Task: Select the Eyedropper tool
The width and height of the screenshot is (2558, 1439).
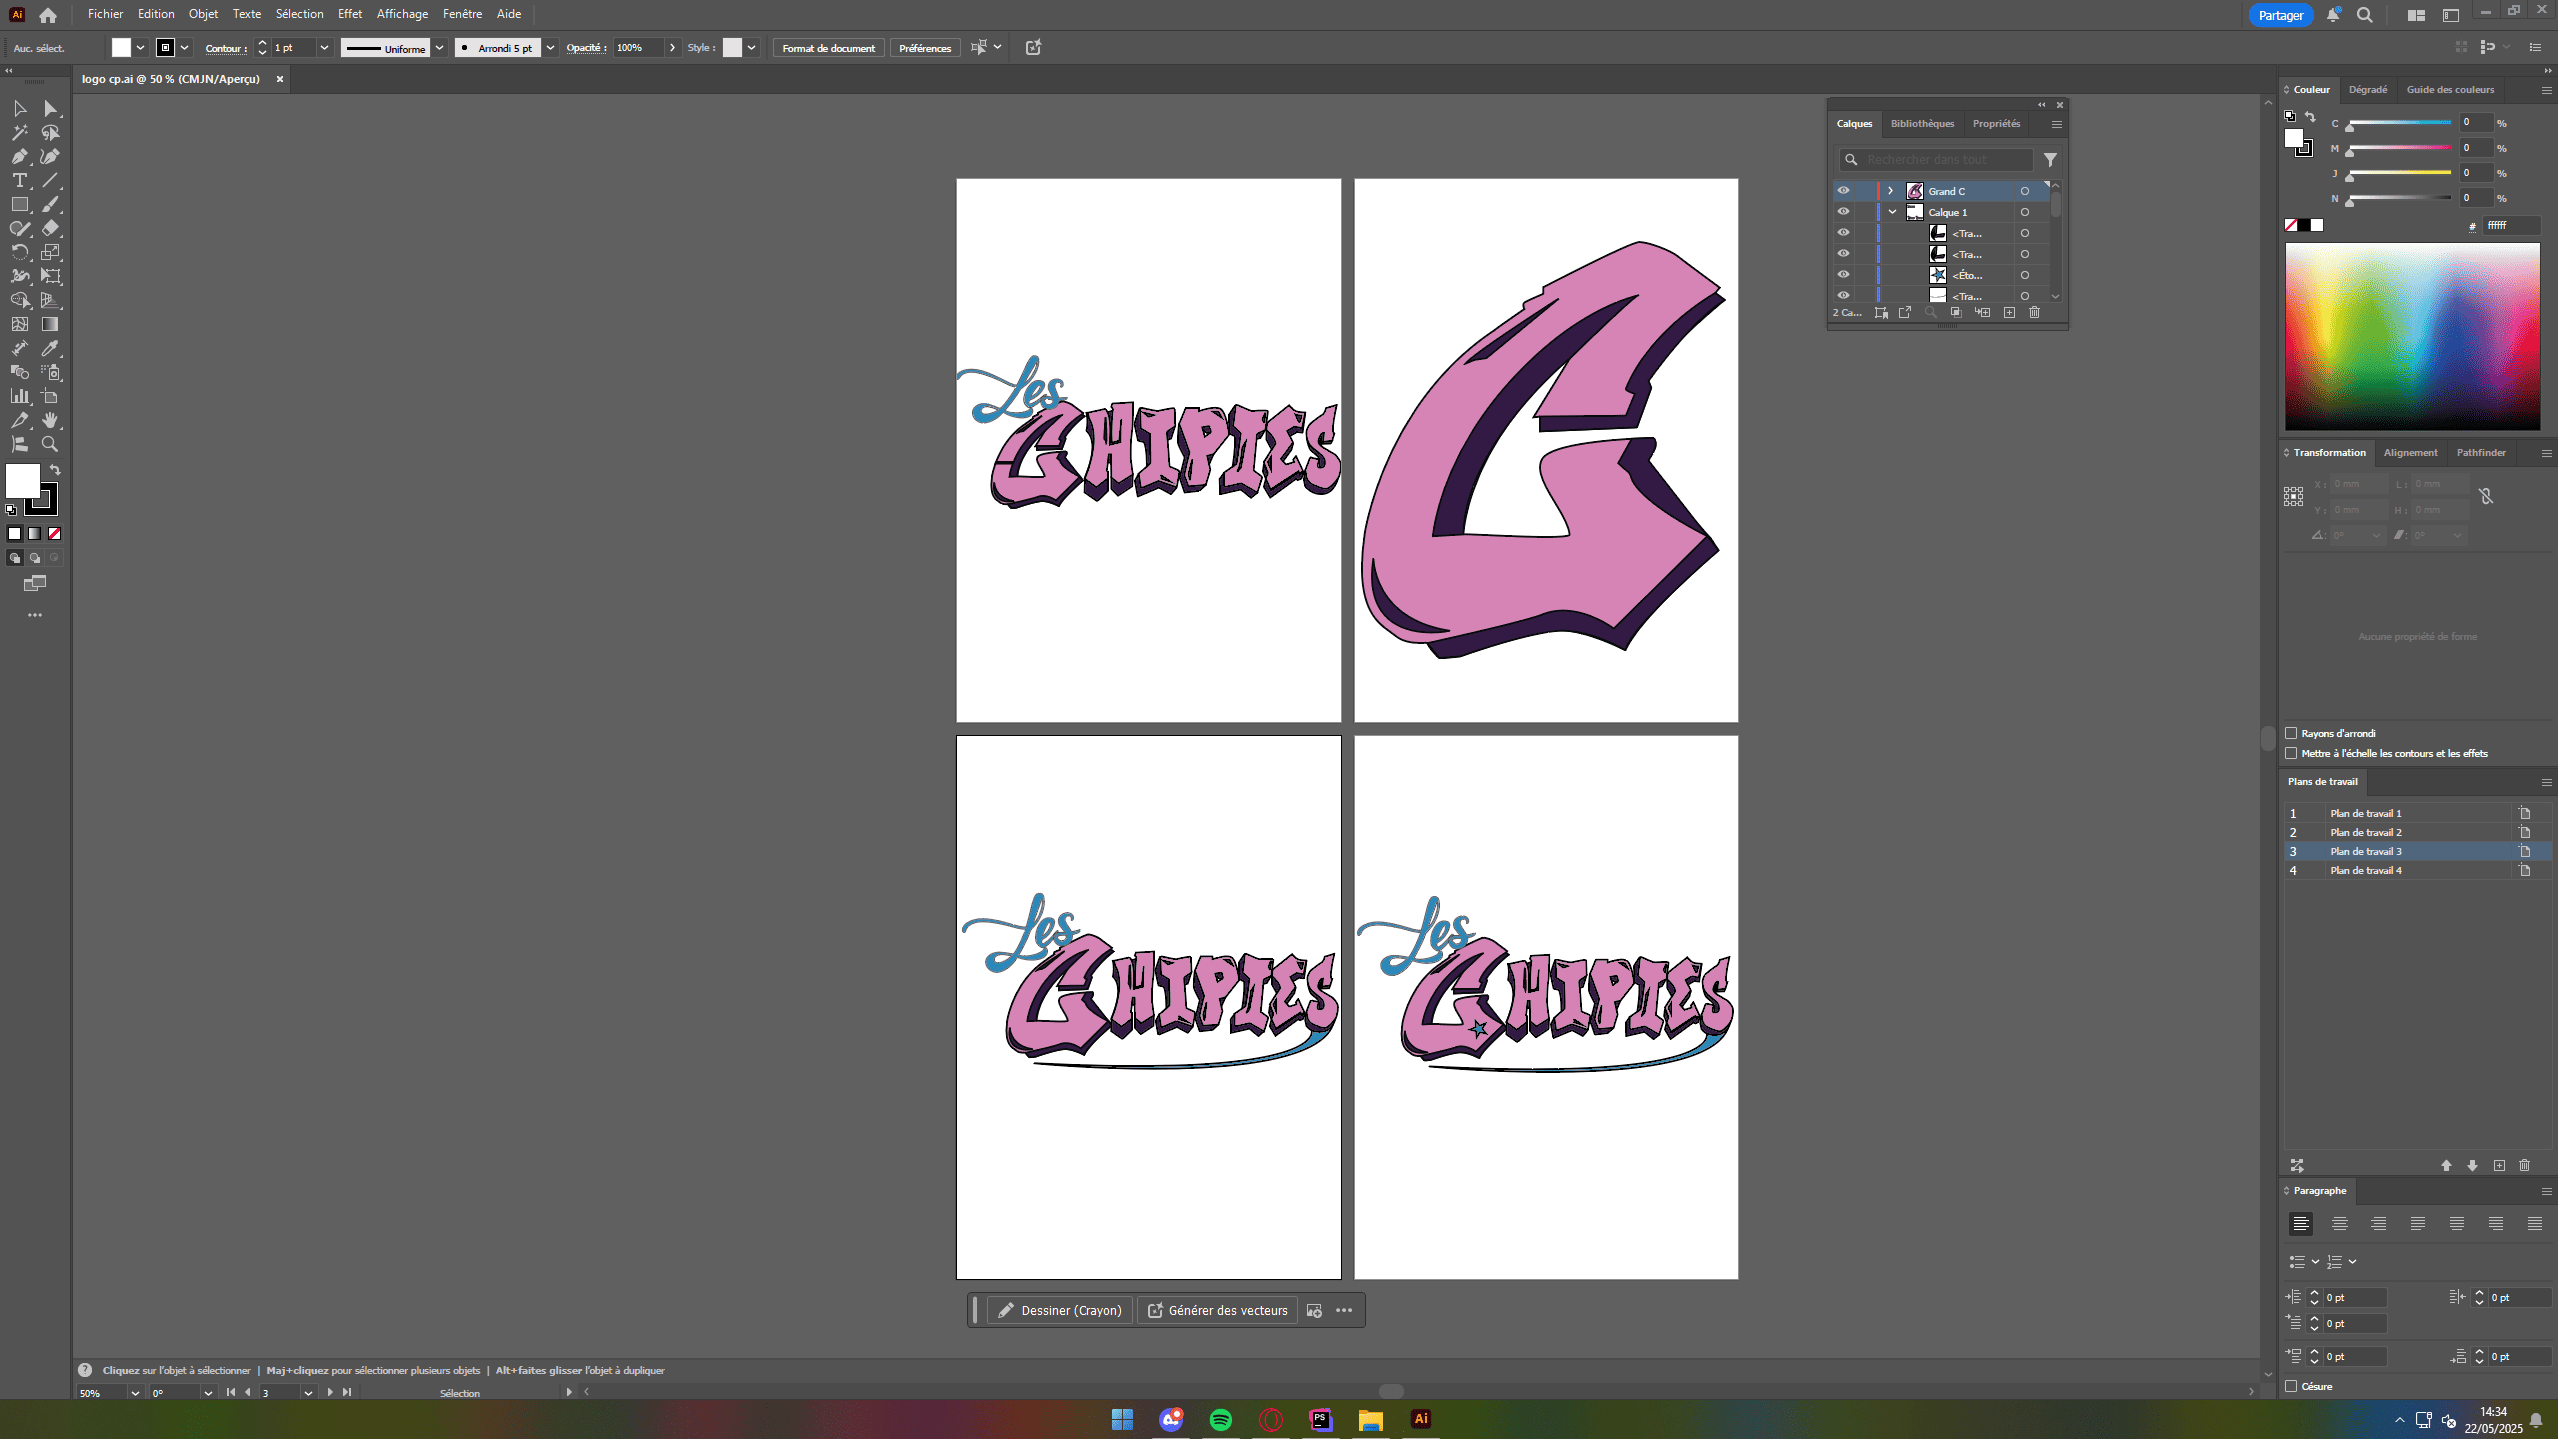Action: click(x=50, y=348)
